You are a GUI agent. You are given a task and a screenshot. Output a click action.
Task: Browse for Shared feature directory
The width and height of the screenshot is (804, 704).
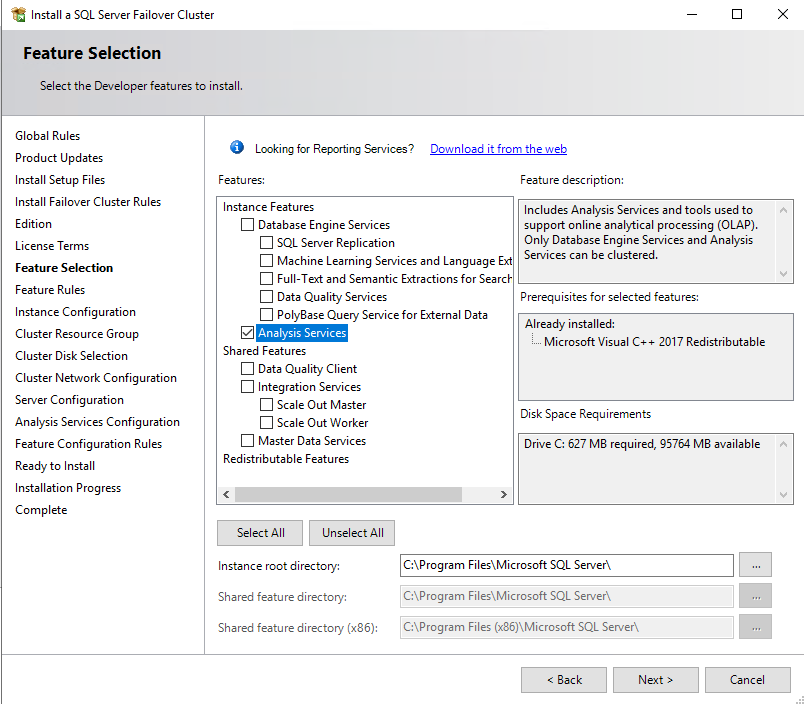756,596
